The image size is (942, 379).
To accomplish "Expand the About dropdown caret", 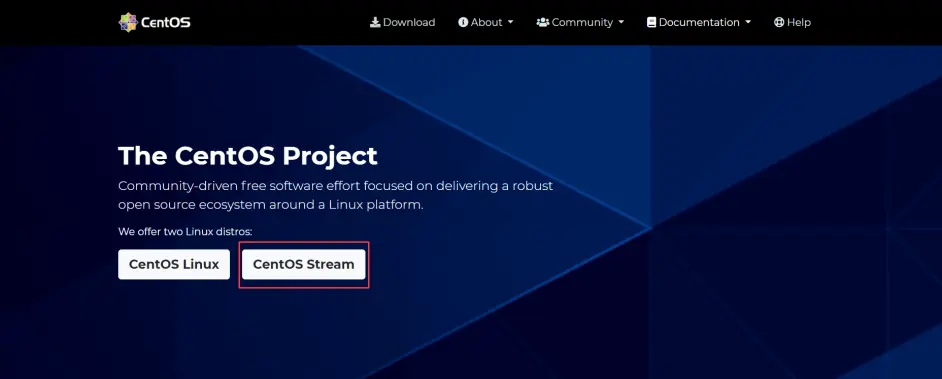I will 511,22.
